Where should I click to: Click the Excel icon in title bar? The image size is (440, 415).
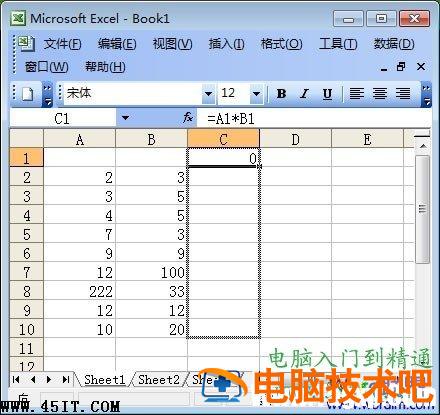[18, 18]
